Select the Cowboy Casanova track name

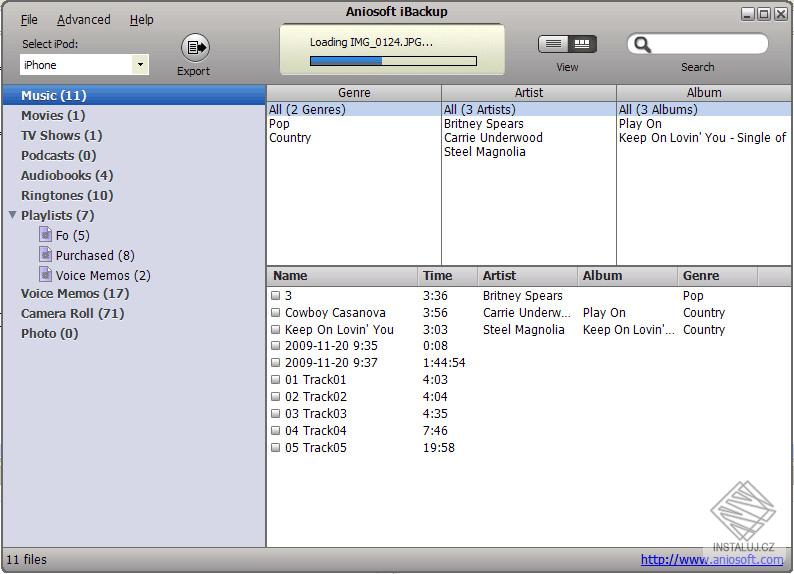point(335,312)
